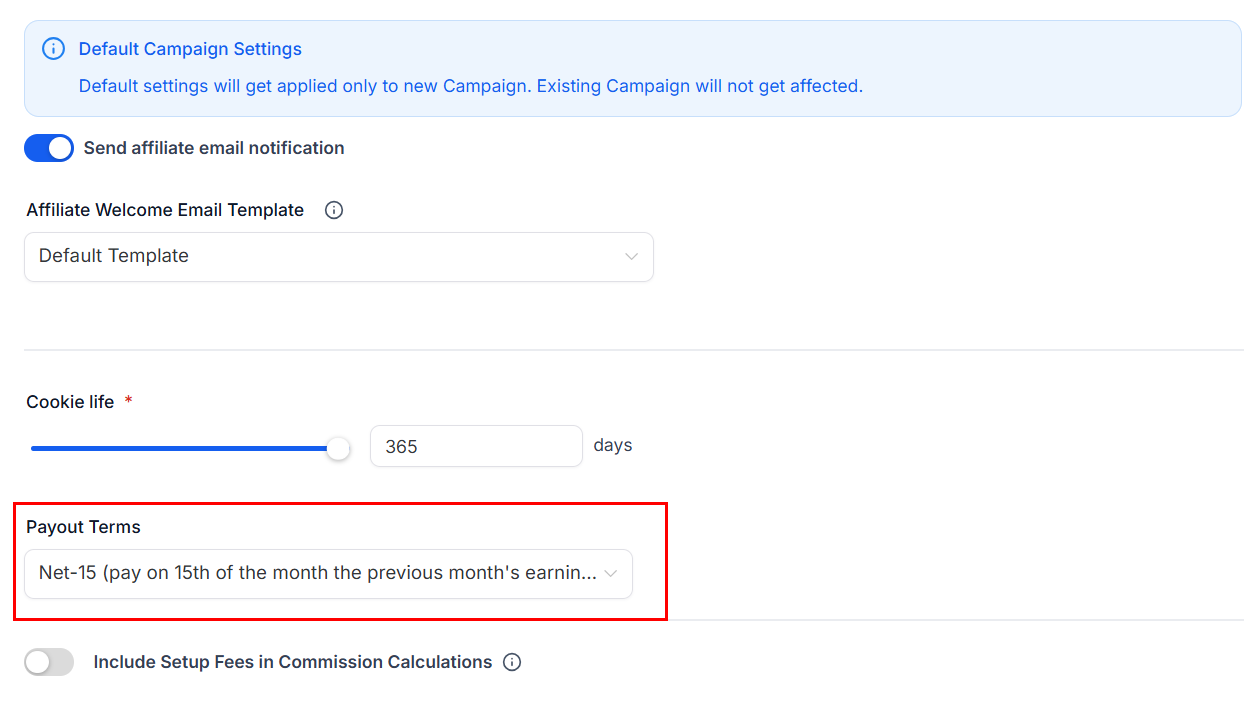Click the Include Setup Fees in Commission Calculations label
The image size is (1258, 714).
pos(292,662)
